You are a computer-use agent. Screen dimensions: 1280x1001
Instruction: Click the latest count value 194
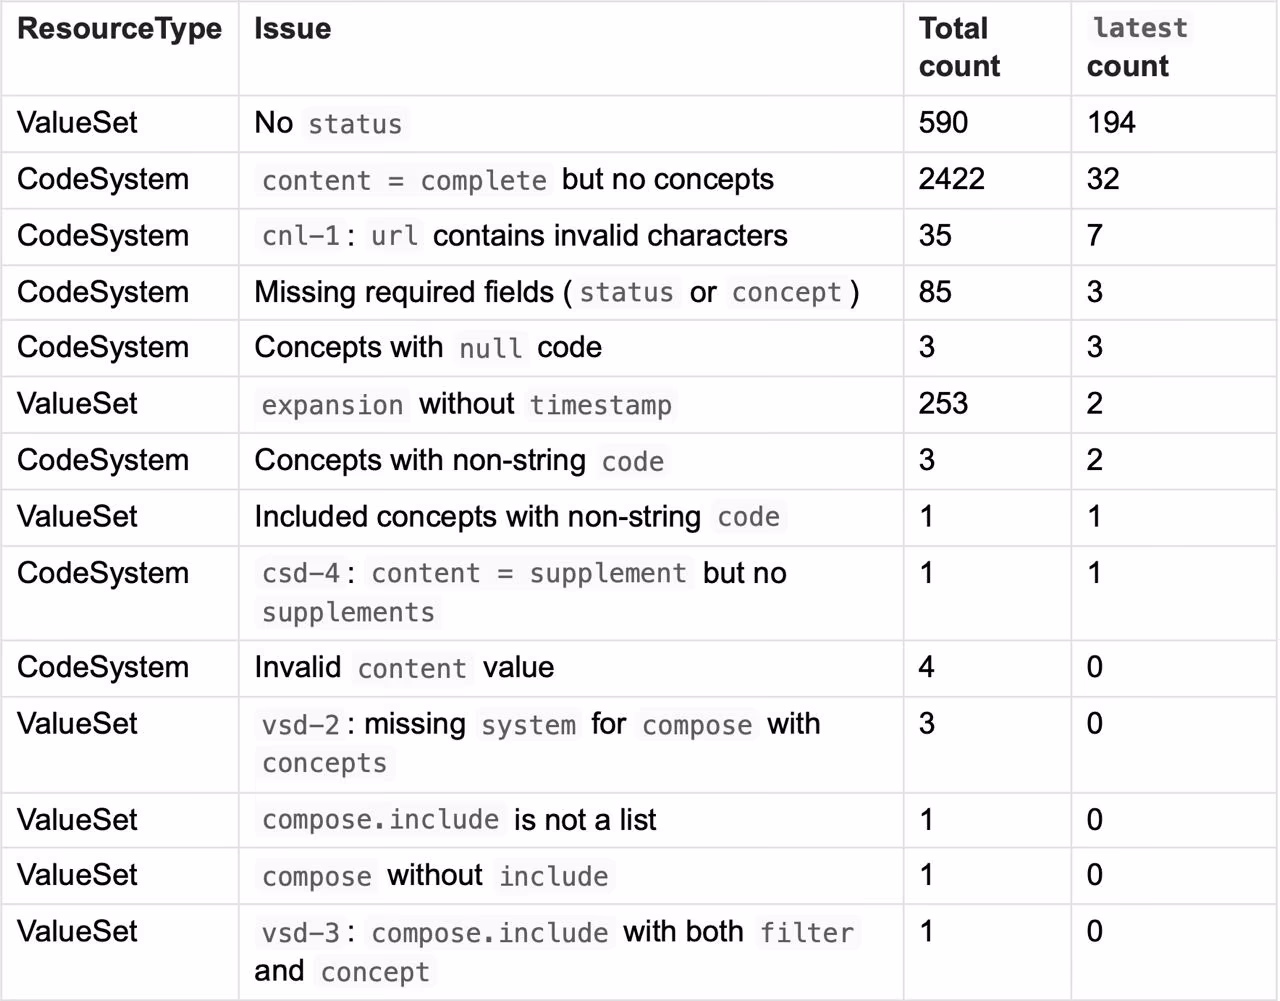tap(1111, 123)
